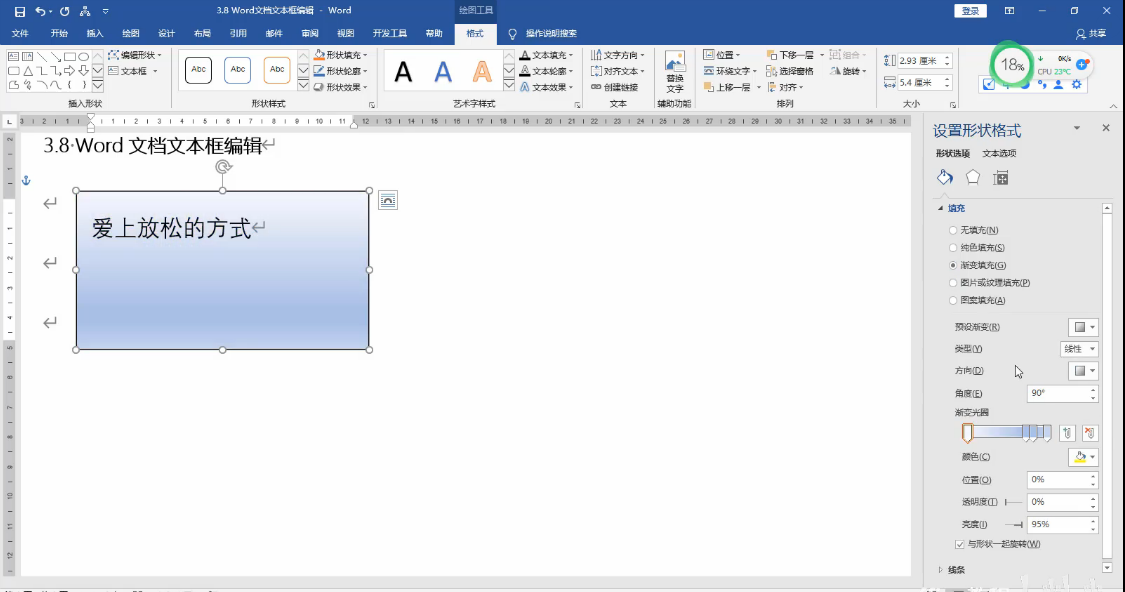The width and height of the screenshot is (1125, 592).
Task: Click the 替换文字 alt text icon
Action: (x=674, y=72)
